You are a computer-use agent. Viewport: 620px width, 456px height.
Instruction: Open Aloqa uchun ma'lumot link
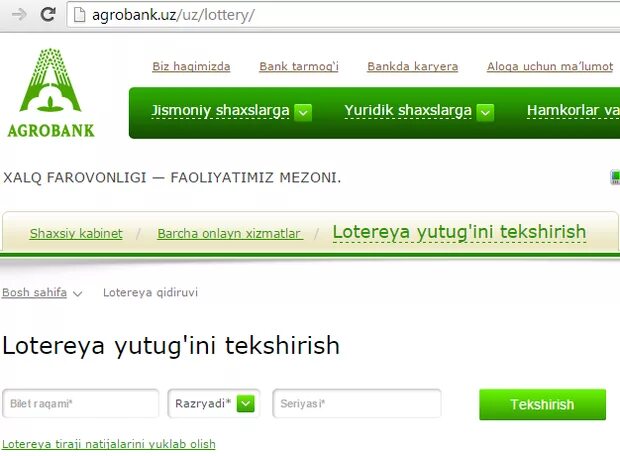pos(550,66)
